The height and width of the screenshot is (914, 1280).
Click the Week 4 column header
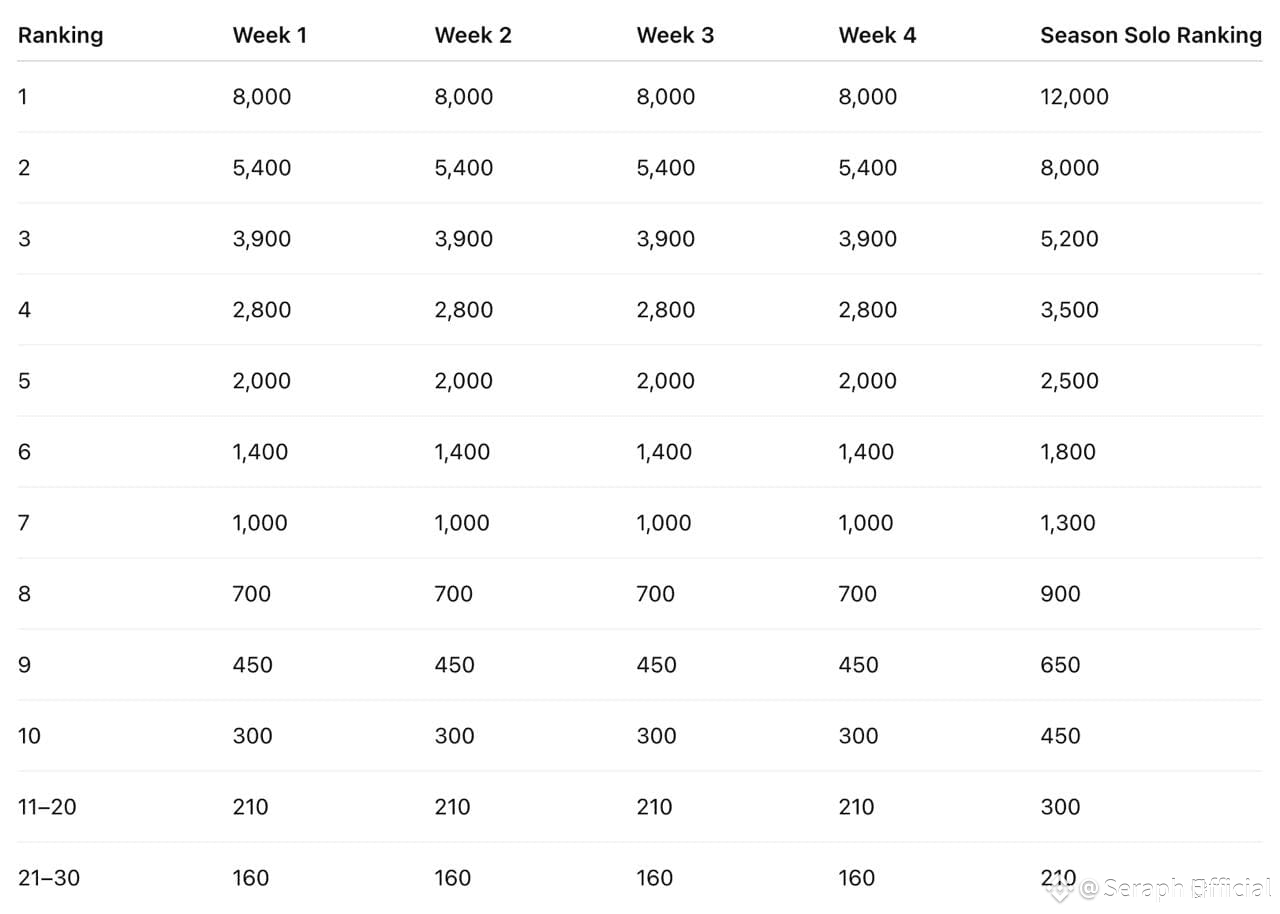(877, 35)
